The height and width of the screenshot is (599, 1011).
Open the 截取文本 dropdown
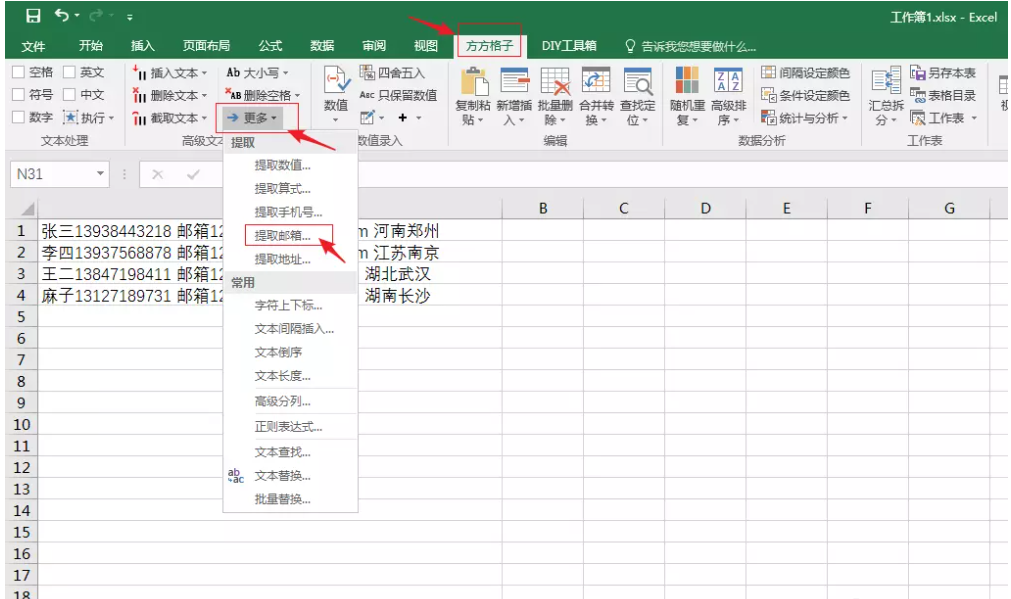point(170,118)
